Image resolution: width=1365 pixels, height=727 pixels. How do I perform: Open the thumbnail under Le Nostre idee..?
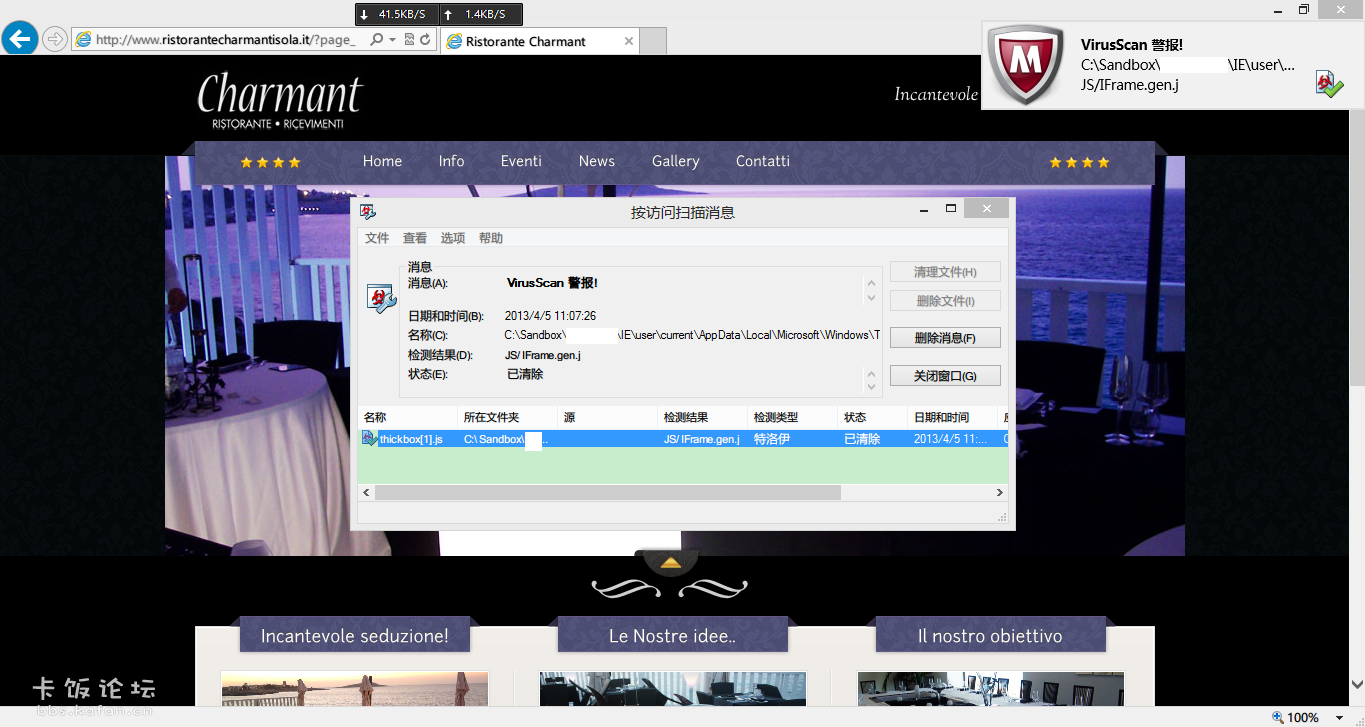(672, 689)
